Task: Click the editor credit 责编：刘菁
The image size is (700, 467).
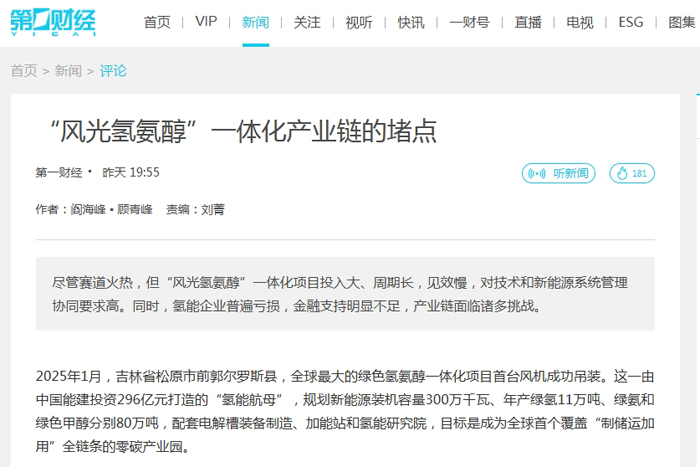Action: coord(196,209)
